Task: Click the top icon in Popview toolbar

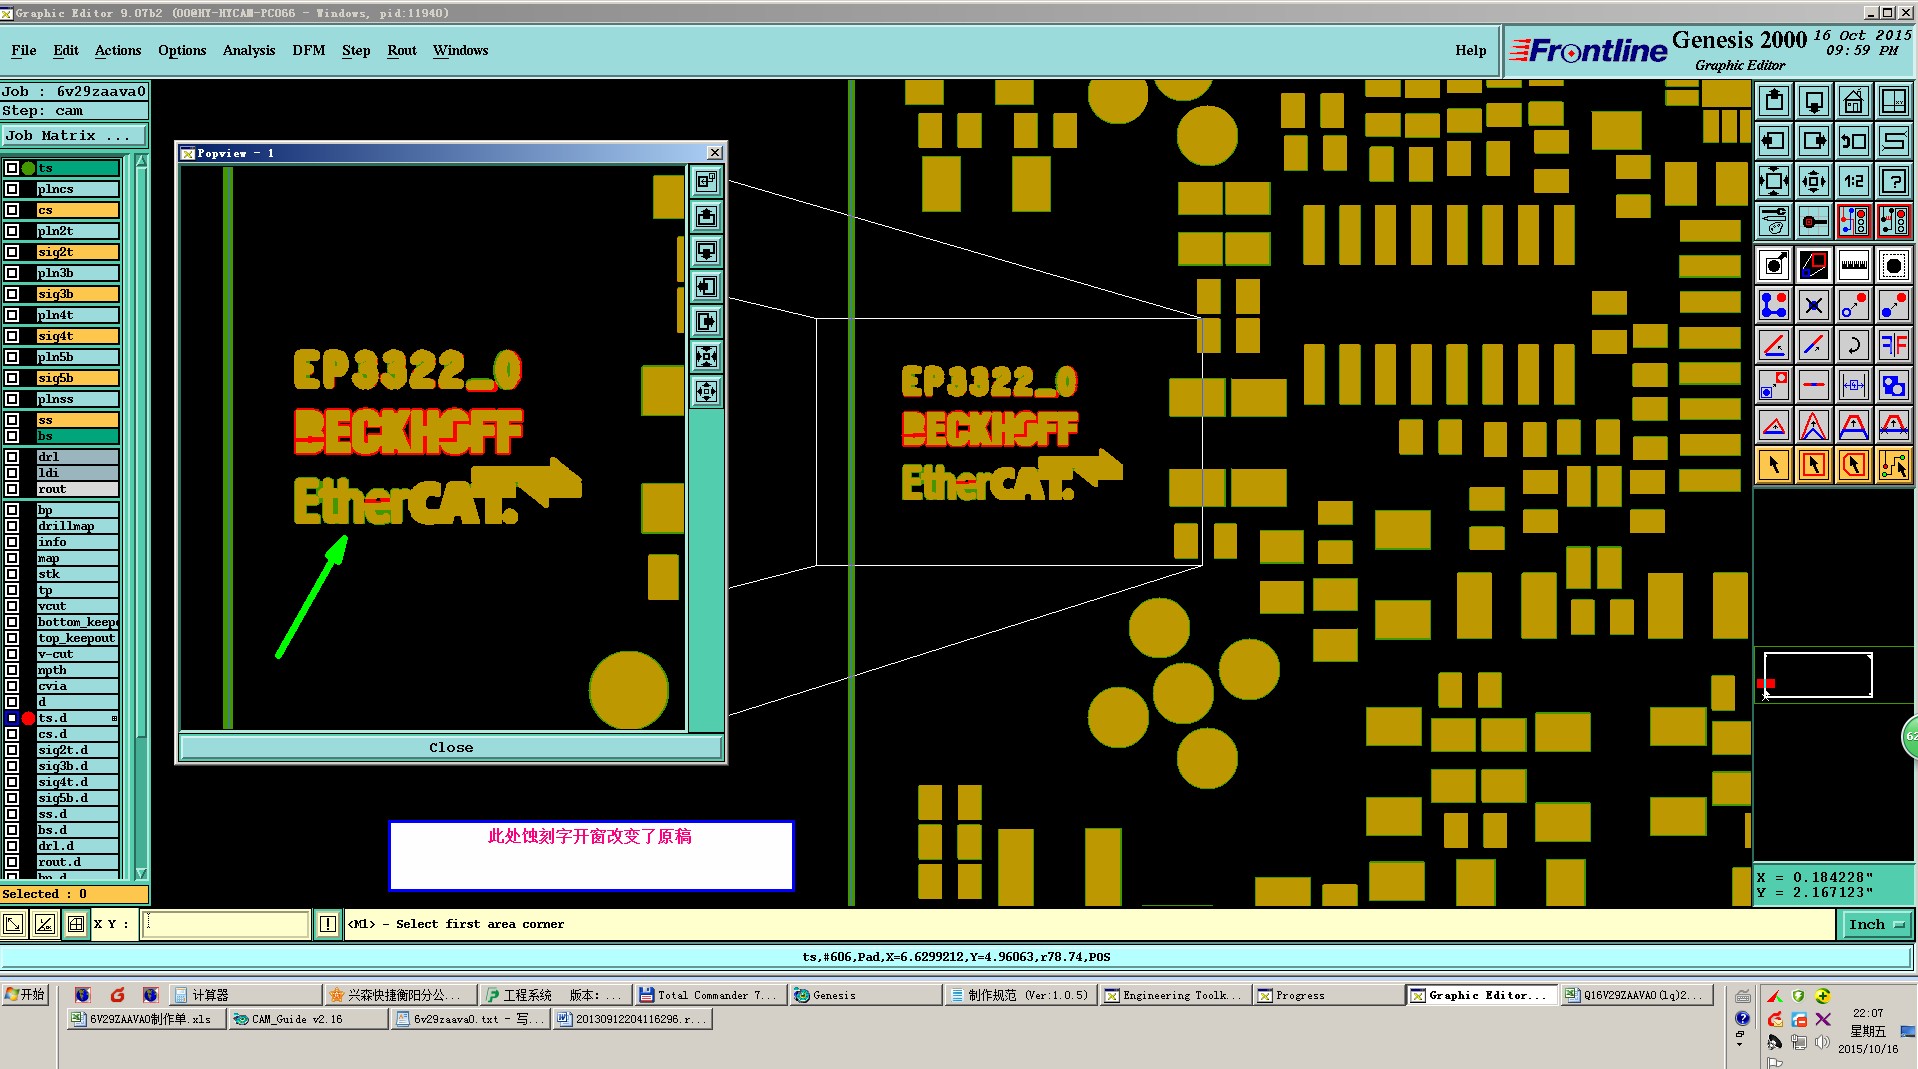Action: [707, 181]
